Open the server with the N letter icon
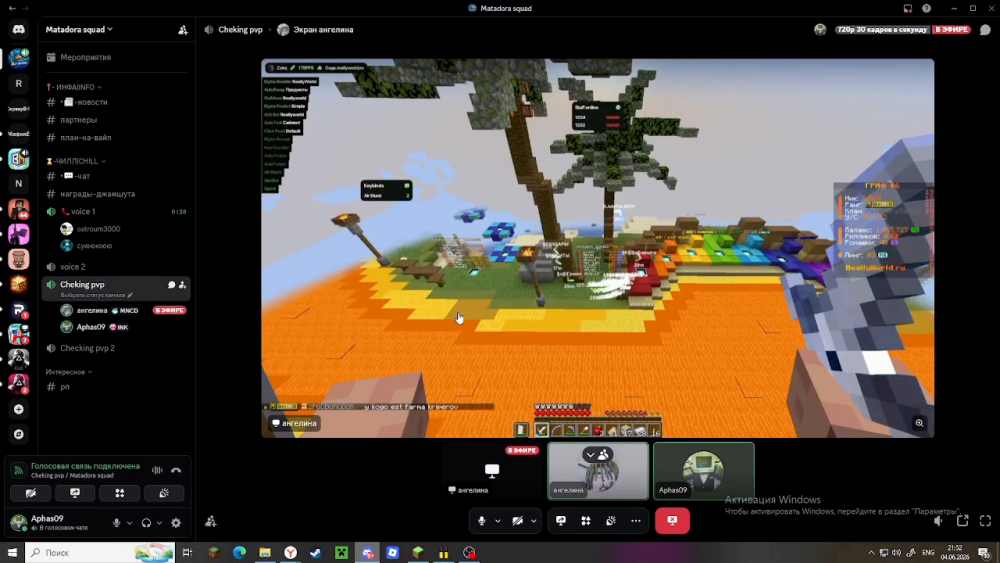The image size is (1000, 563). tap(18, 184)
